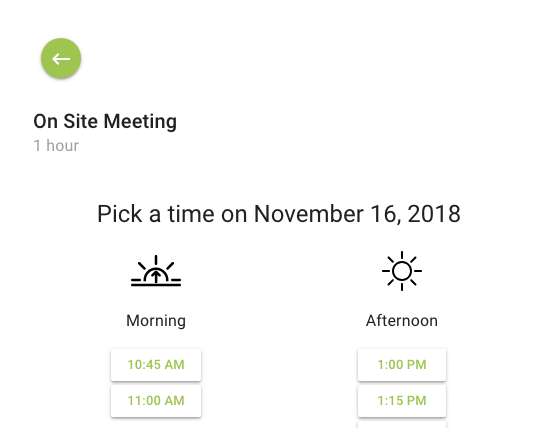535x428 pixels.
Task: Pick the second morning slot, 11:00 AM
Action: [156, 401]
